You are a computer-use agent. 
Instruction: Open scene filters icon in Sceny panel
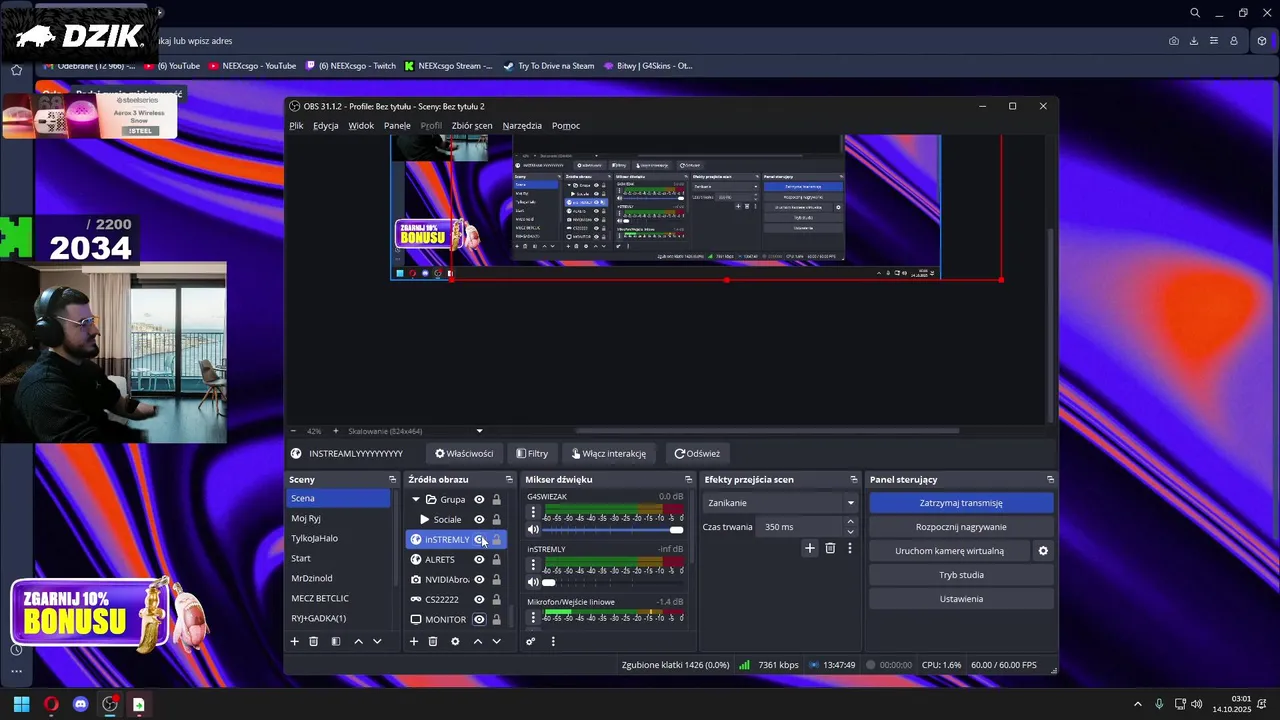(336, 641)
